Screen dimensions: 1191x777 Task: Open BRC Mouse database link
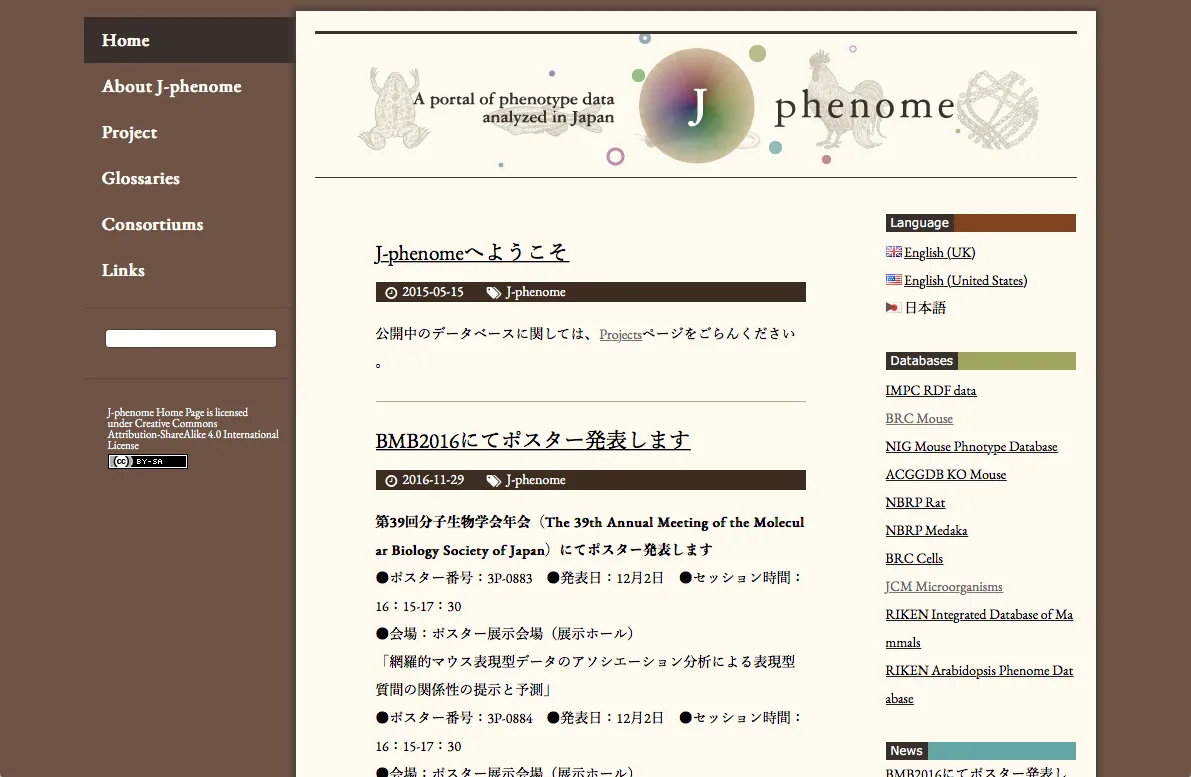[918, 419]
